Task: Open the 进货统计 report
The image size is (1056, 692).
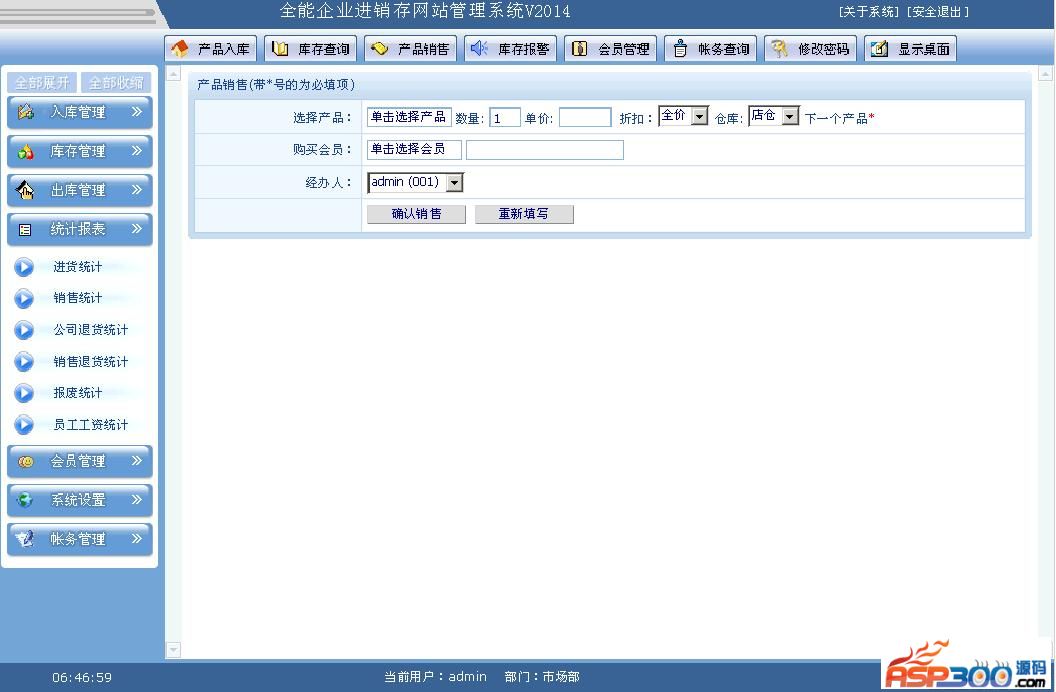Action: pyautogui.click(x=78, y=267)
